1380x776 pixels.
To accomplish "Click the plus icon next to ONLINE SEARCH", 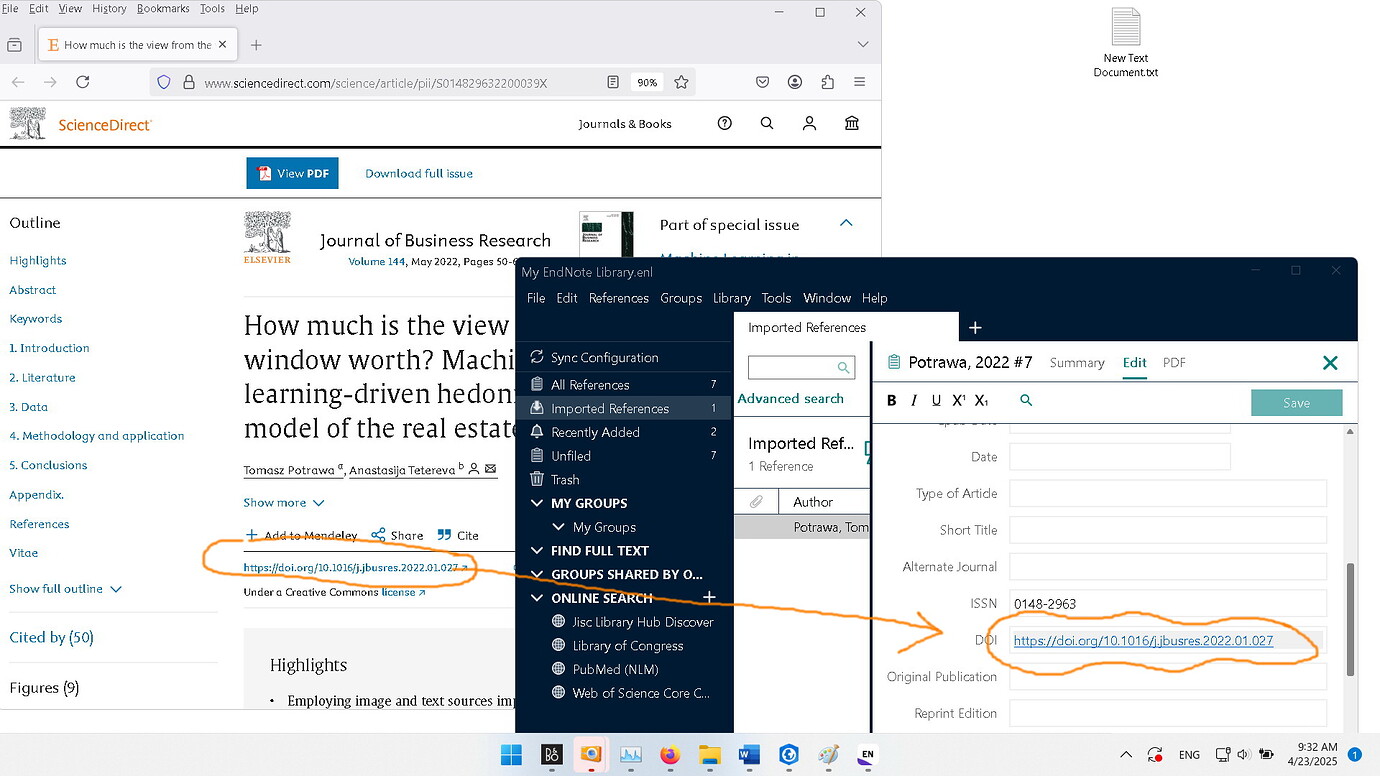I will (709, 597).
